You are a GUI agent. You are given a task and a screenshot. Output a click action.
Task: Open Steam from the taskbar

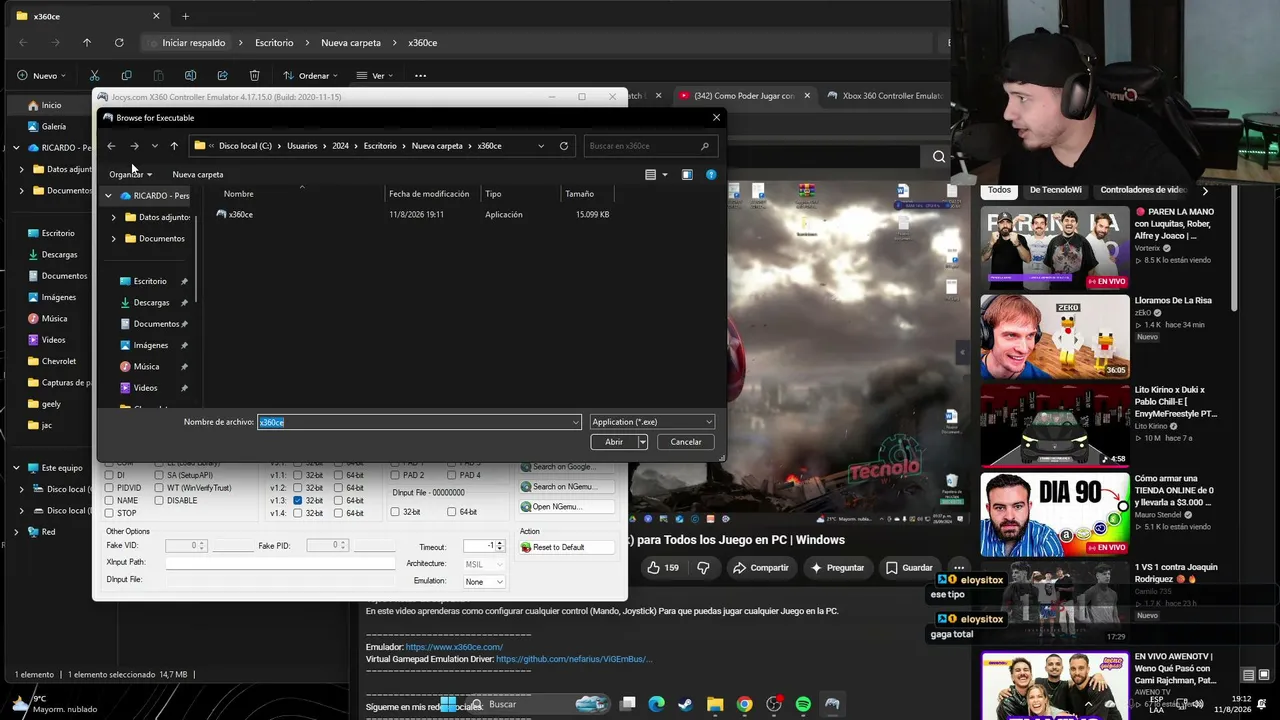(686, 704)
